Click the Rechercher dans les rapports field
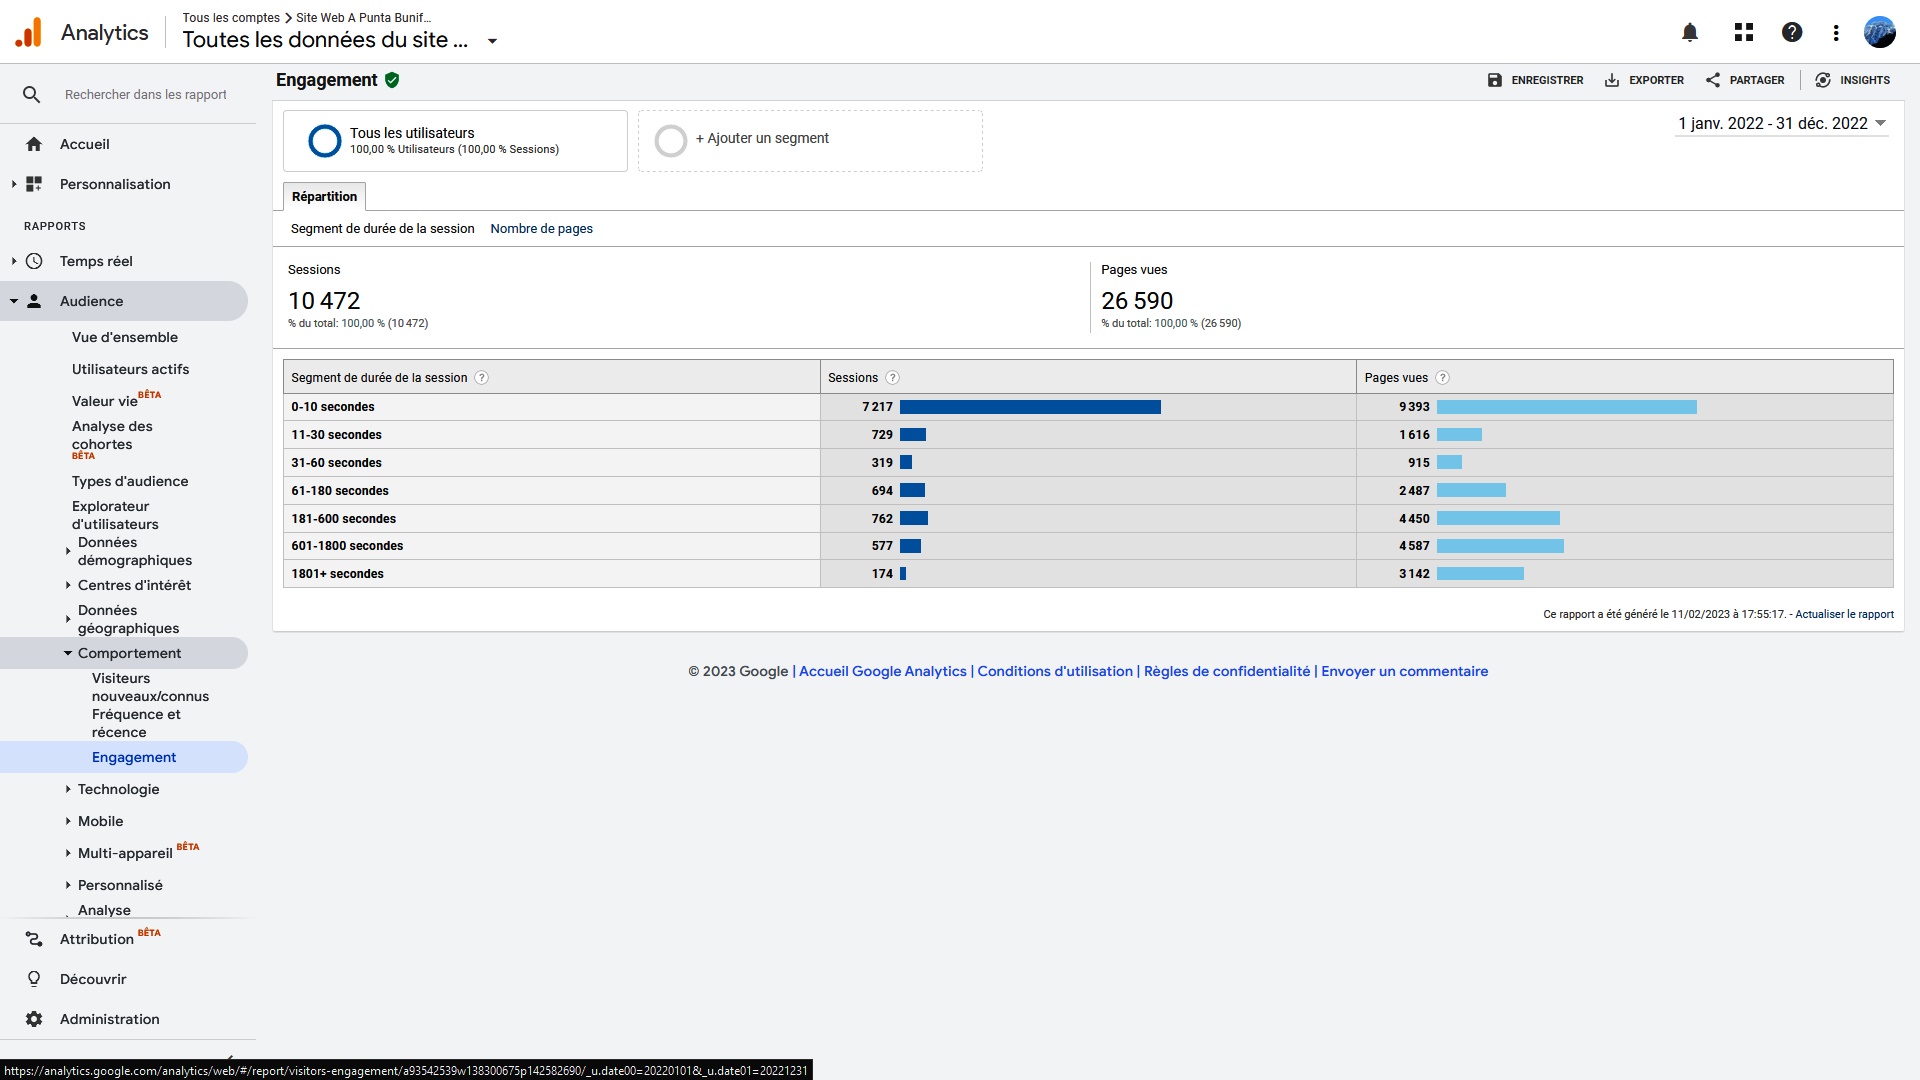Screen dimensions: 1920x1080 pyautogui.click(x=146, y=94)
